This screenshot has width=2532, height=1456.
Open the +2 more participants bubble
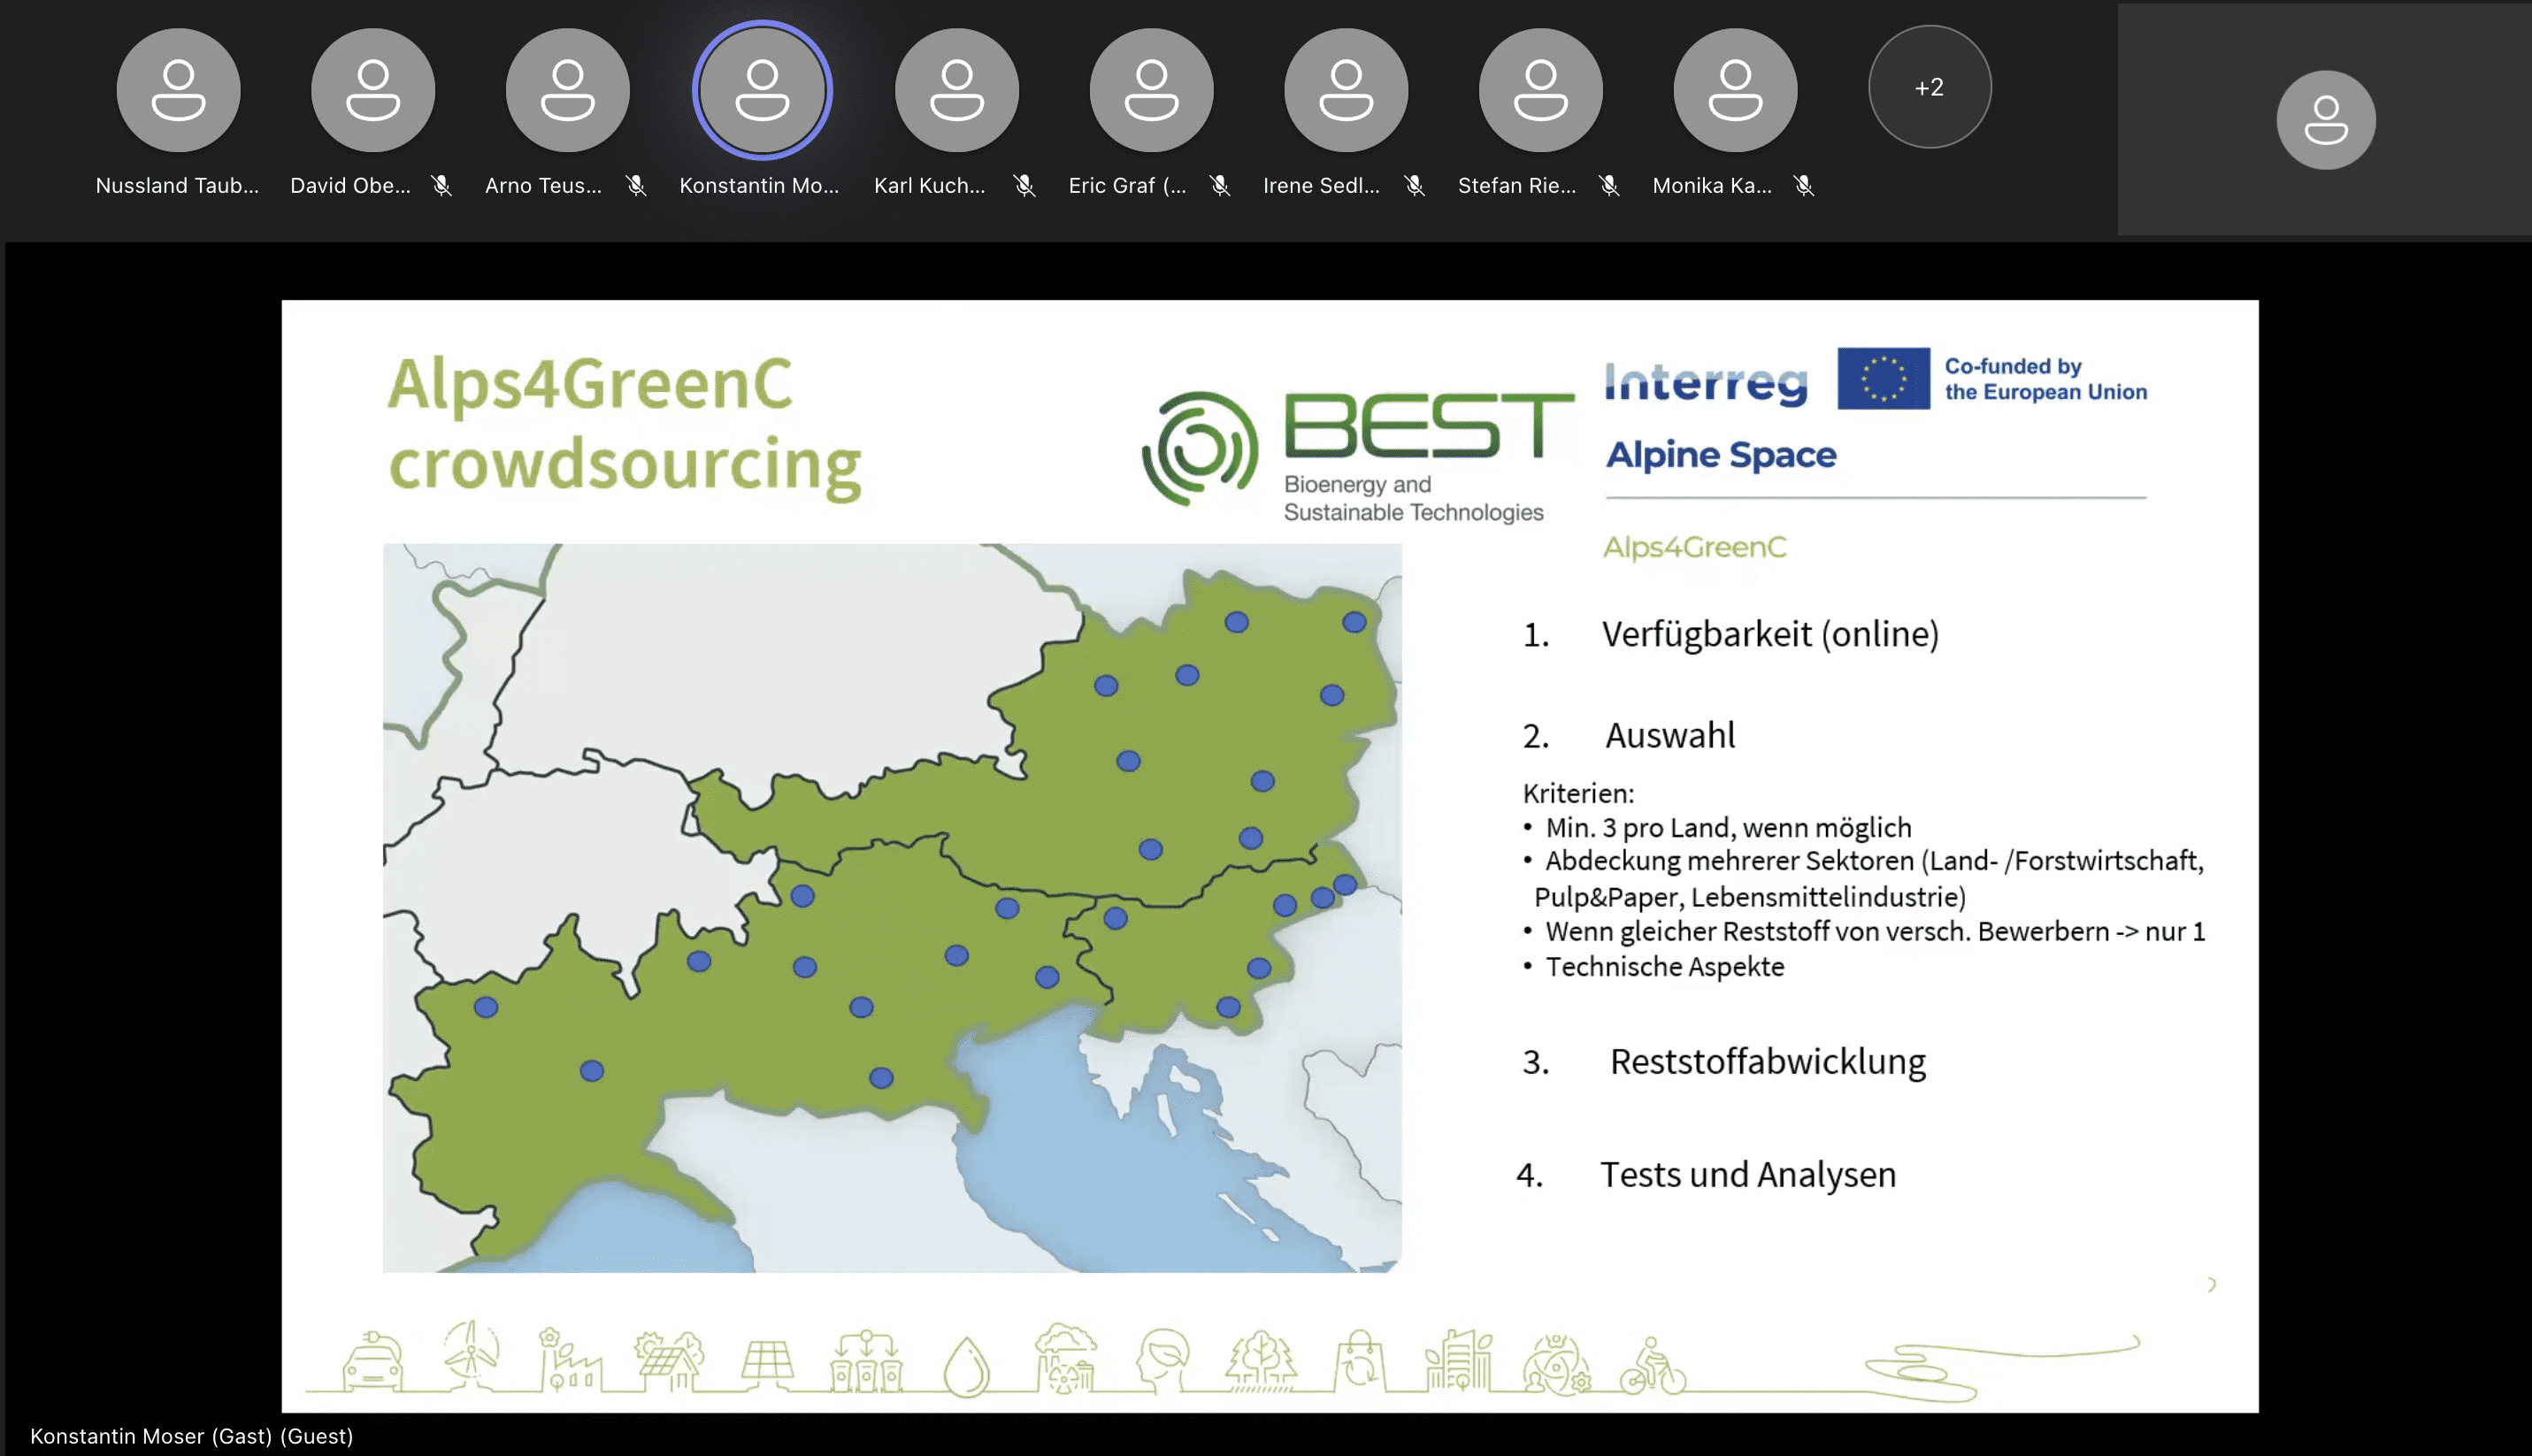point(1930,87)
